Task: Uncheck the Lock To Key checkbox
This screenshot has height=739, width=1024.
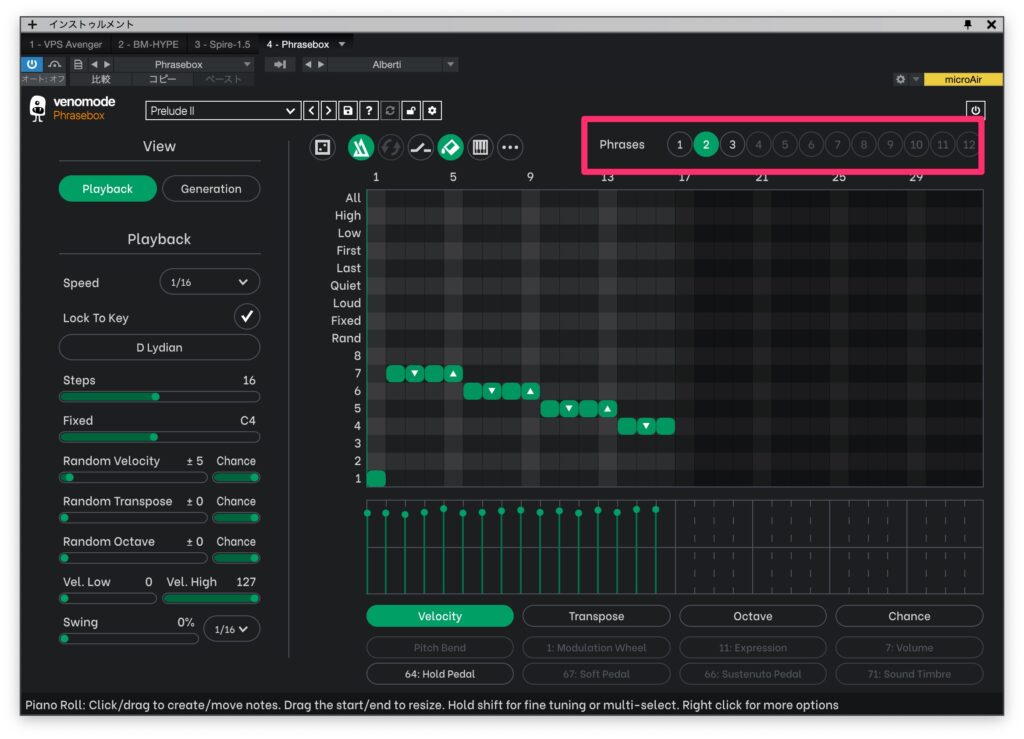Action: (246, 317)
